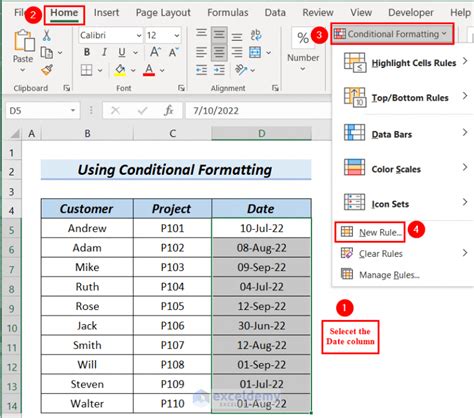This screenshot has width=474, height=418.
Task: Open Data Bars submenu
Action: [x=405, y=134]
